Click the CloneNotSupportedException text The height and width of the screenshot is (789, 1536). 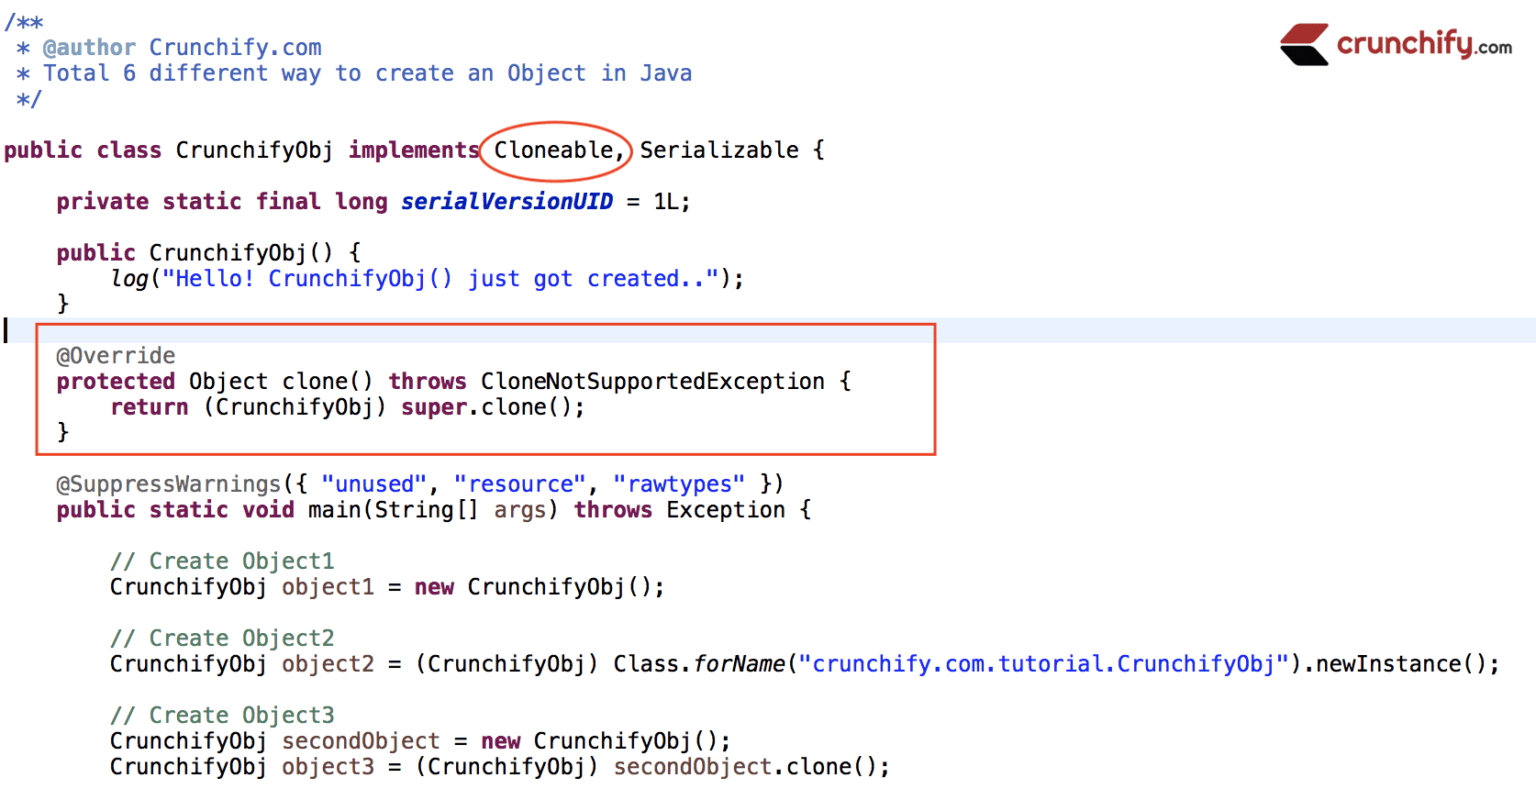pyautogui.click(x=651, y=381)
